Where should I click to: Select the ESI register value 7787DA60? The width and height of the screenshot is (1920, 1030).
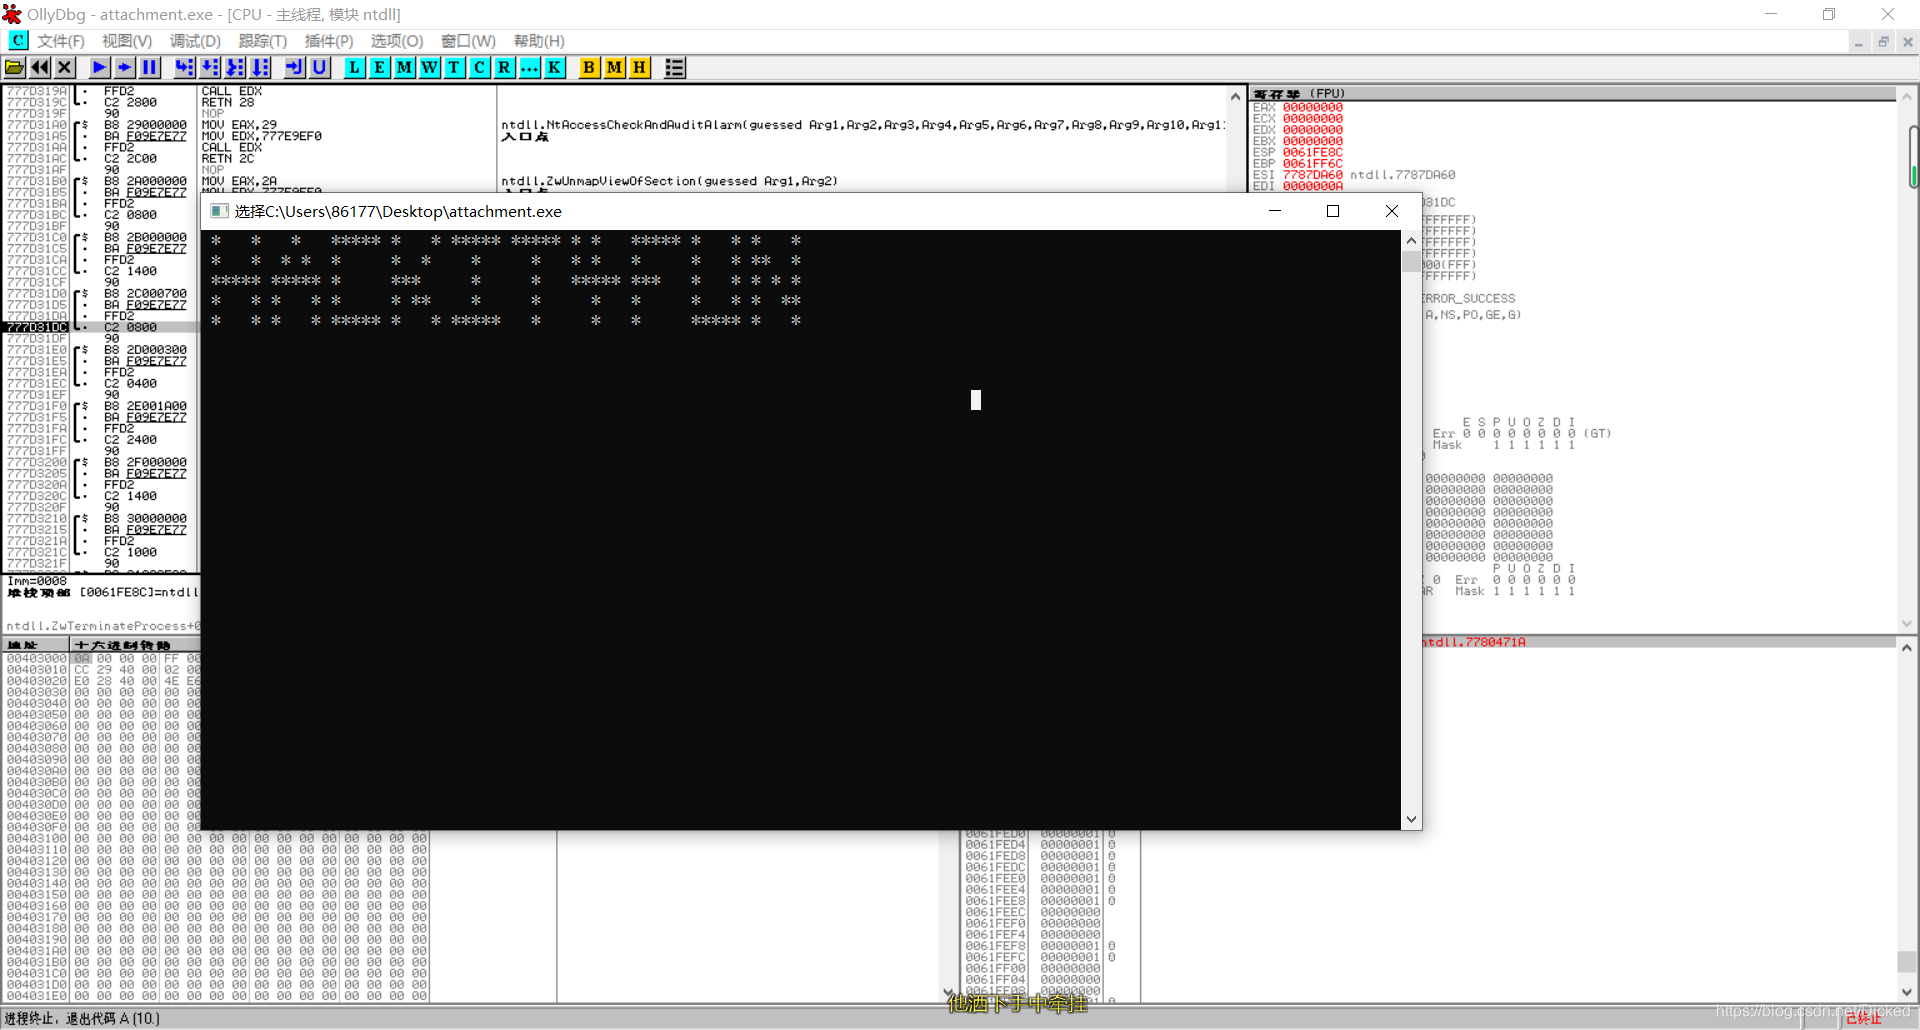tap(1313, 175)
